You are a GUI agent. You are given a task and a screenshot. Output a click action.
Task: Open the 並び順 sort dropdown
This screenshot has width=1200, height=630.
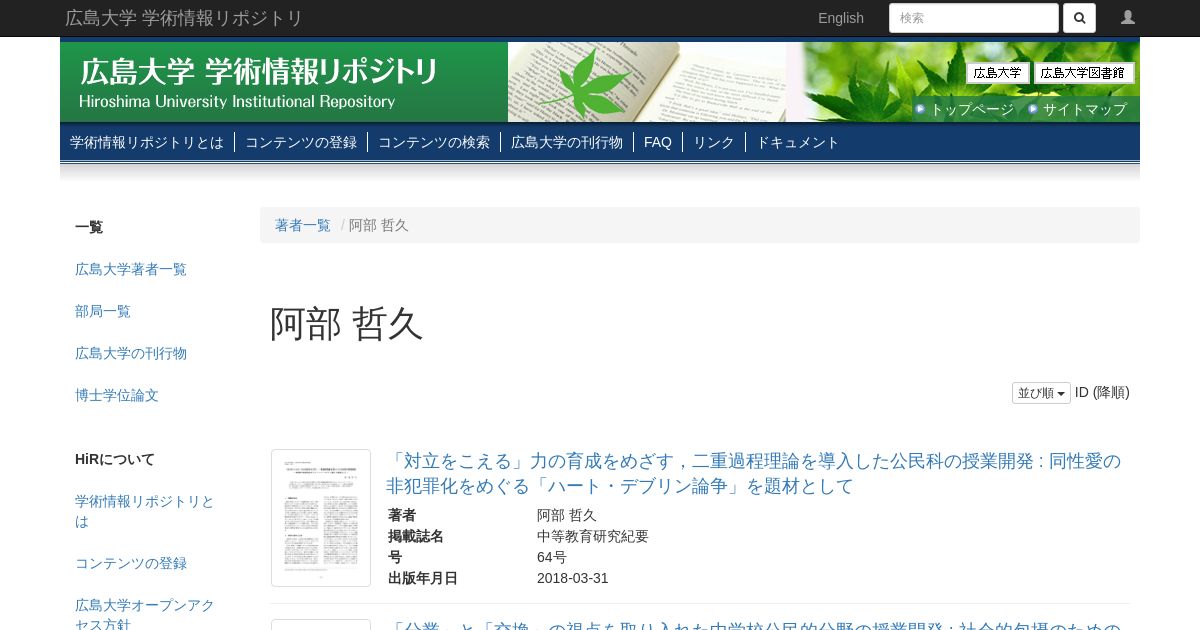(1041, 393)
